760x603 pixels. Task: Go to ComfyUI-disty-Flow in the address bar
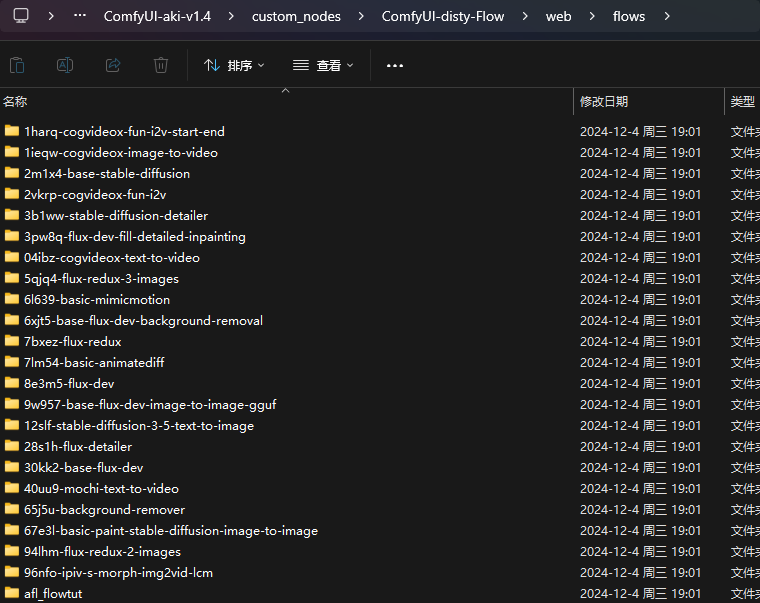pos(443,16)
